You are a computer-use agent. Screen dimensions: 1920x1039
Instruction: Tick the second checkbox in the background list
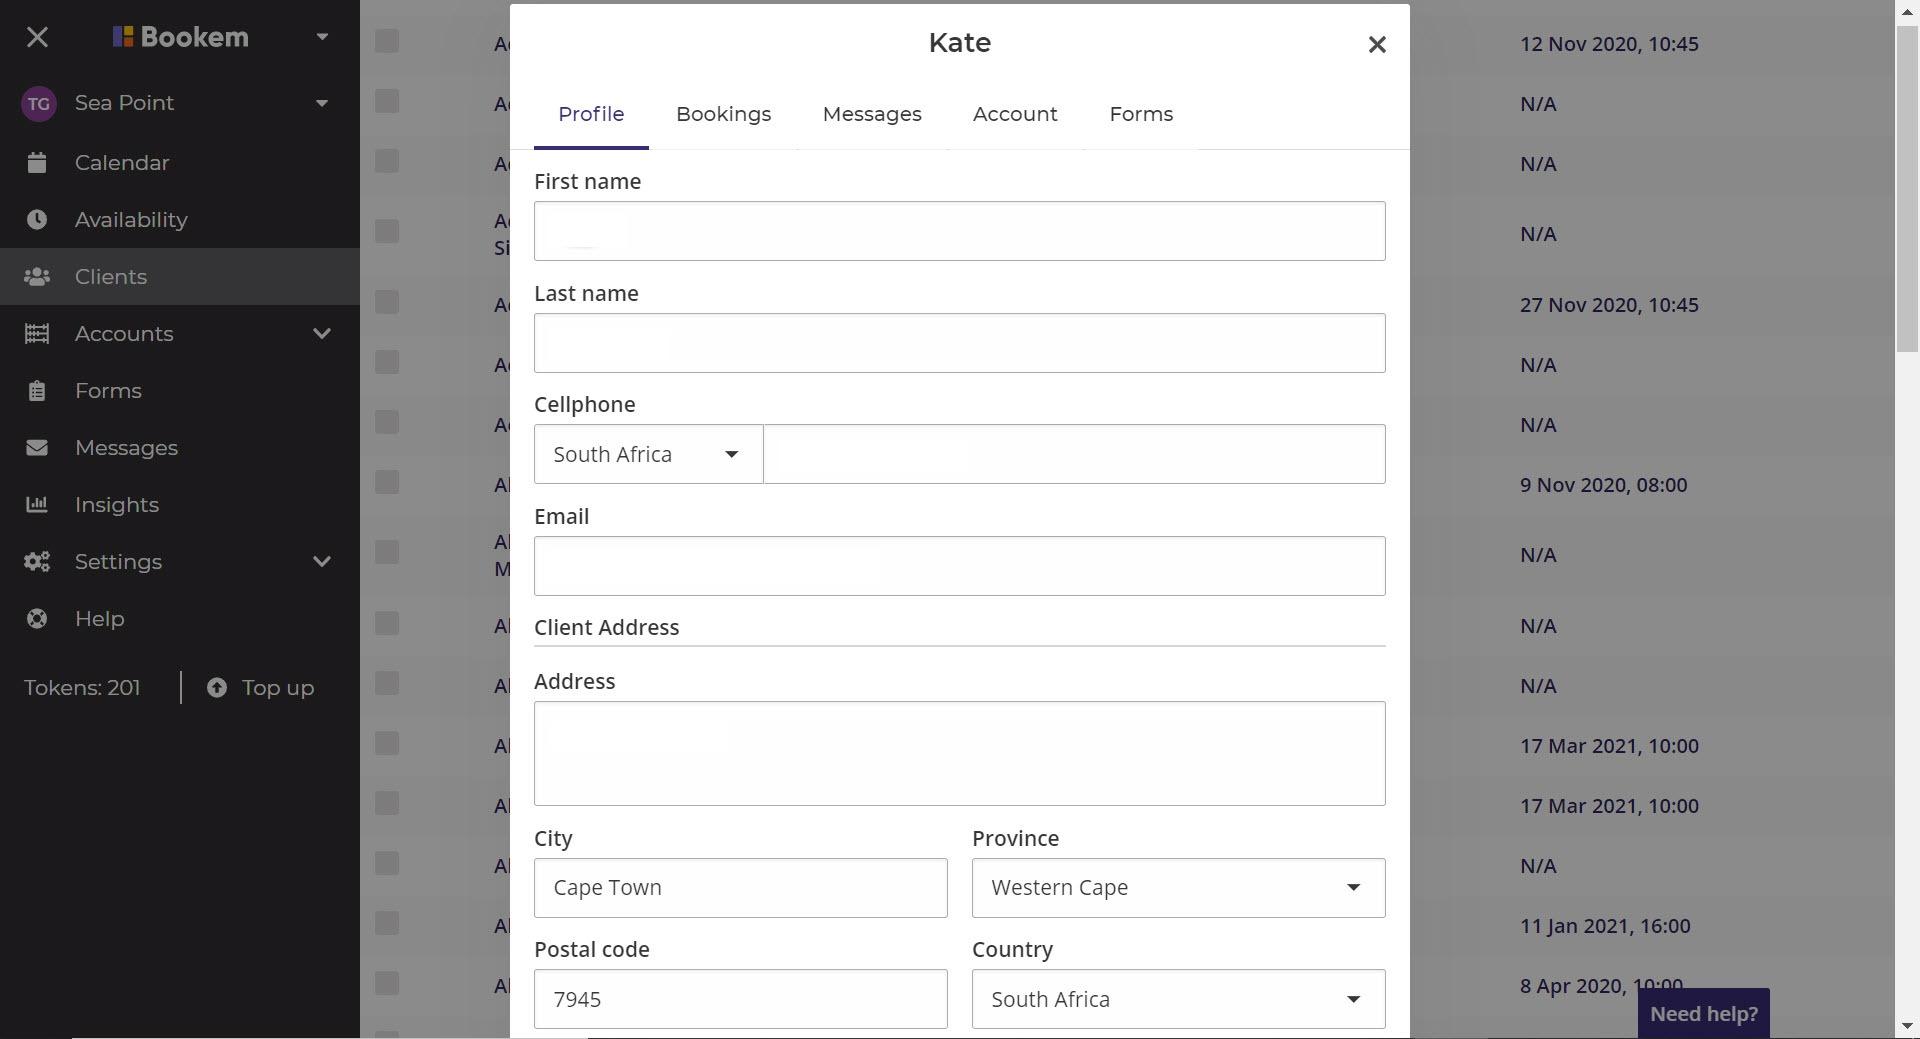[x=387, y=101]
